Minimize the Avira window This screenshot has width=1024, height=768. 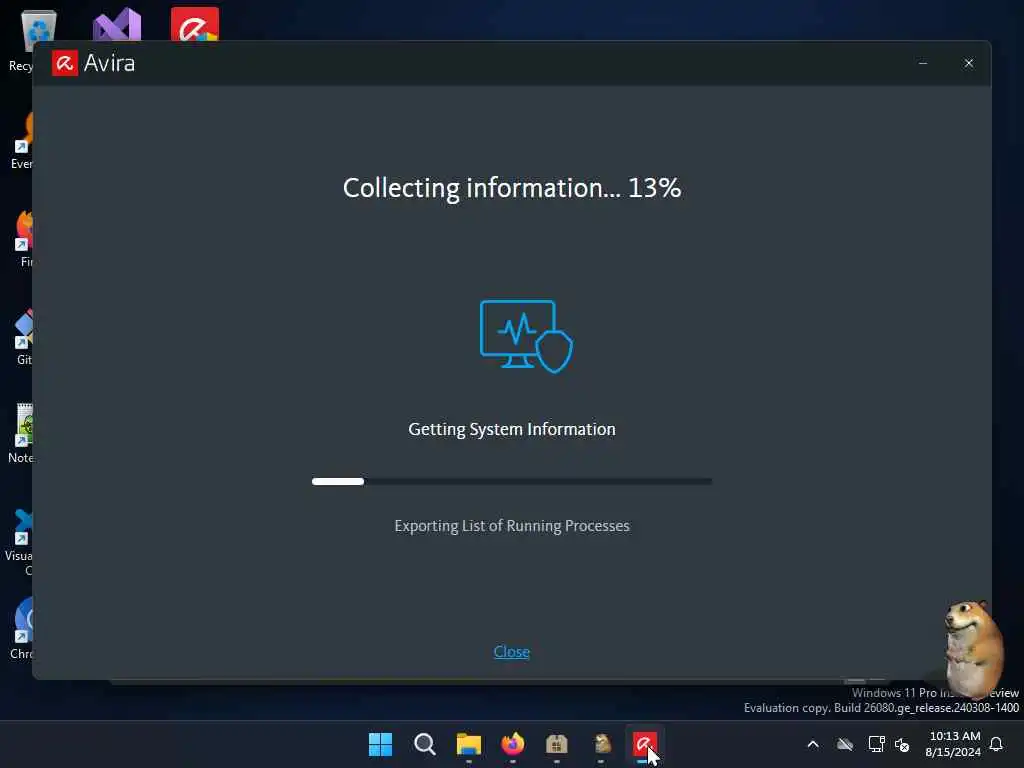point(923,63)
